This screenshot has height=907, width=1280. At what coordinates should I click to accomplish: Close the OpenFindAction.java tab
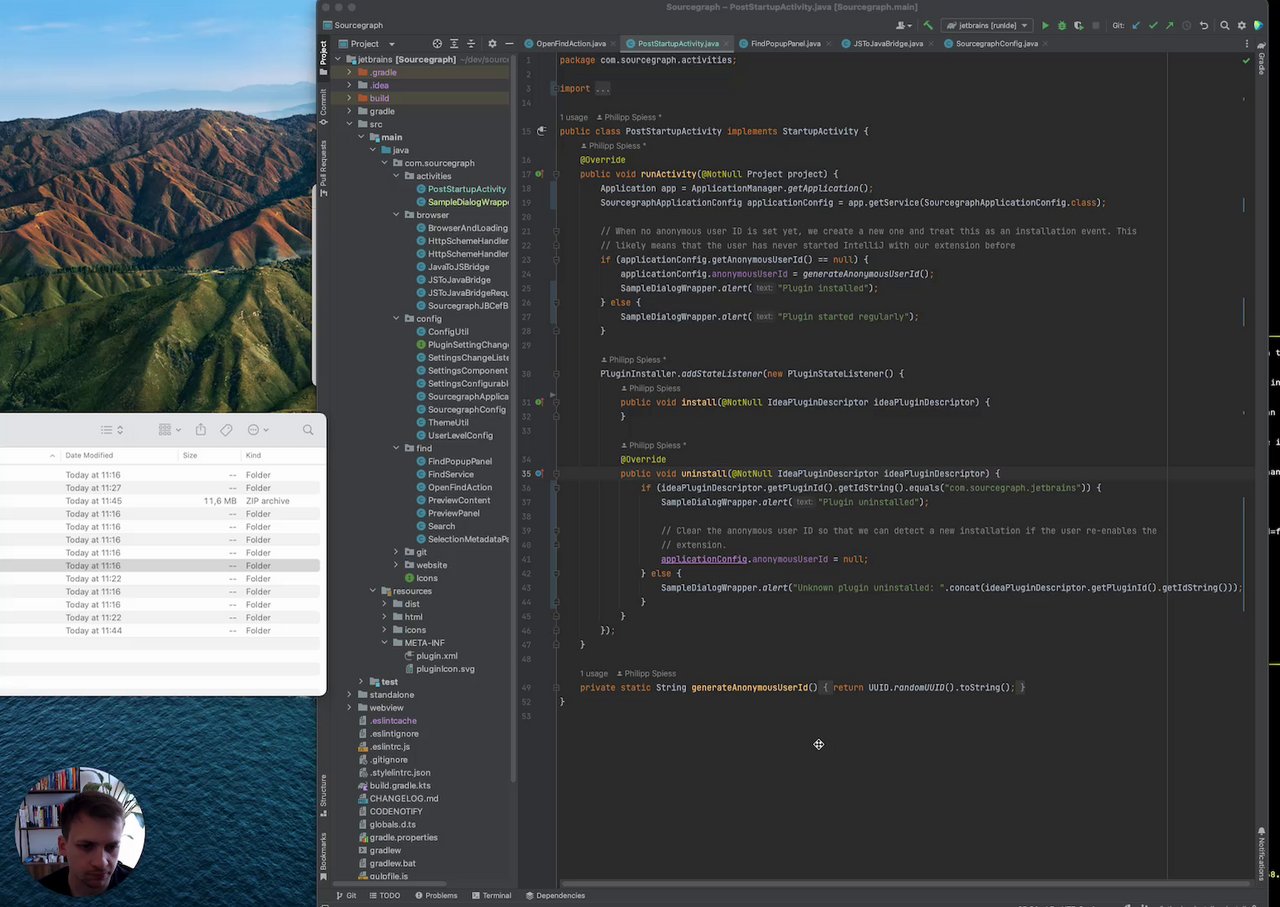coord(613,44)
